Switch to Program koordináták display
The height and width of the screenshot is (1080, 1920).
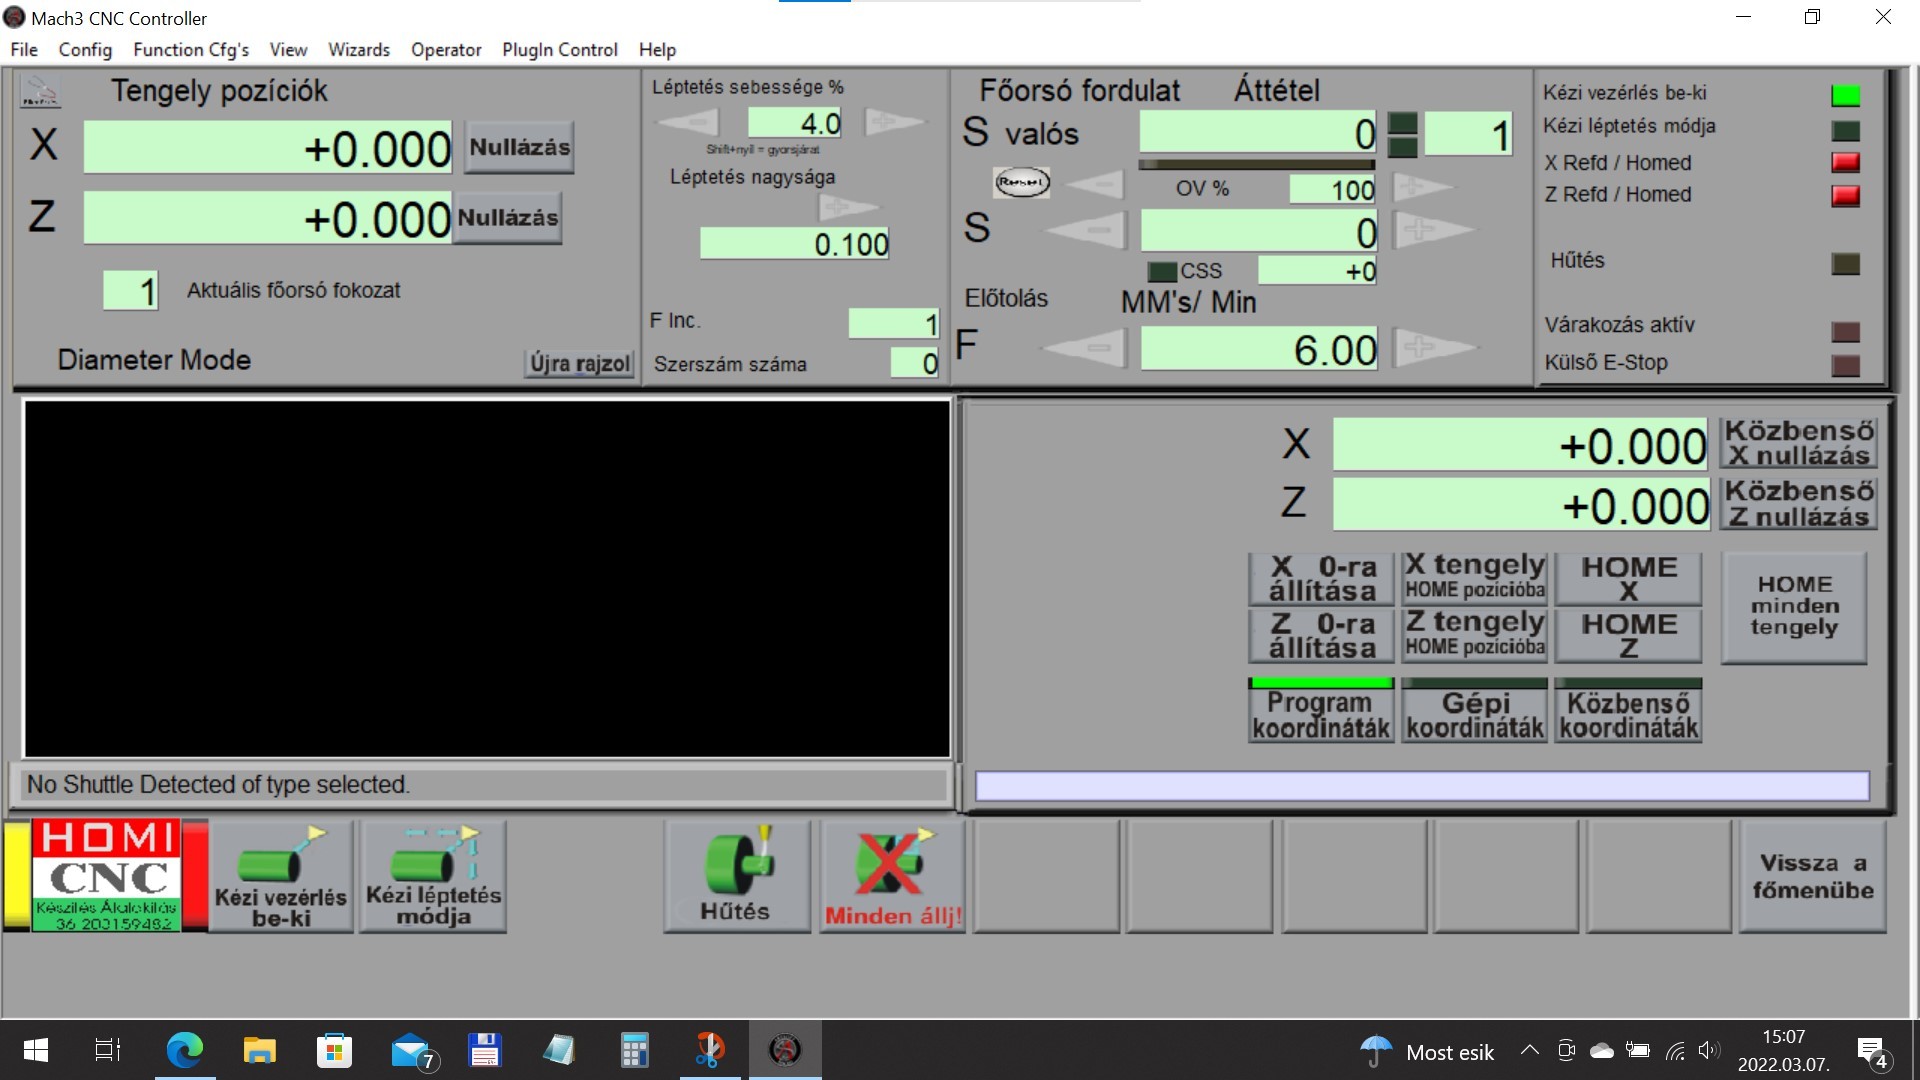click(1320, 713)
